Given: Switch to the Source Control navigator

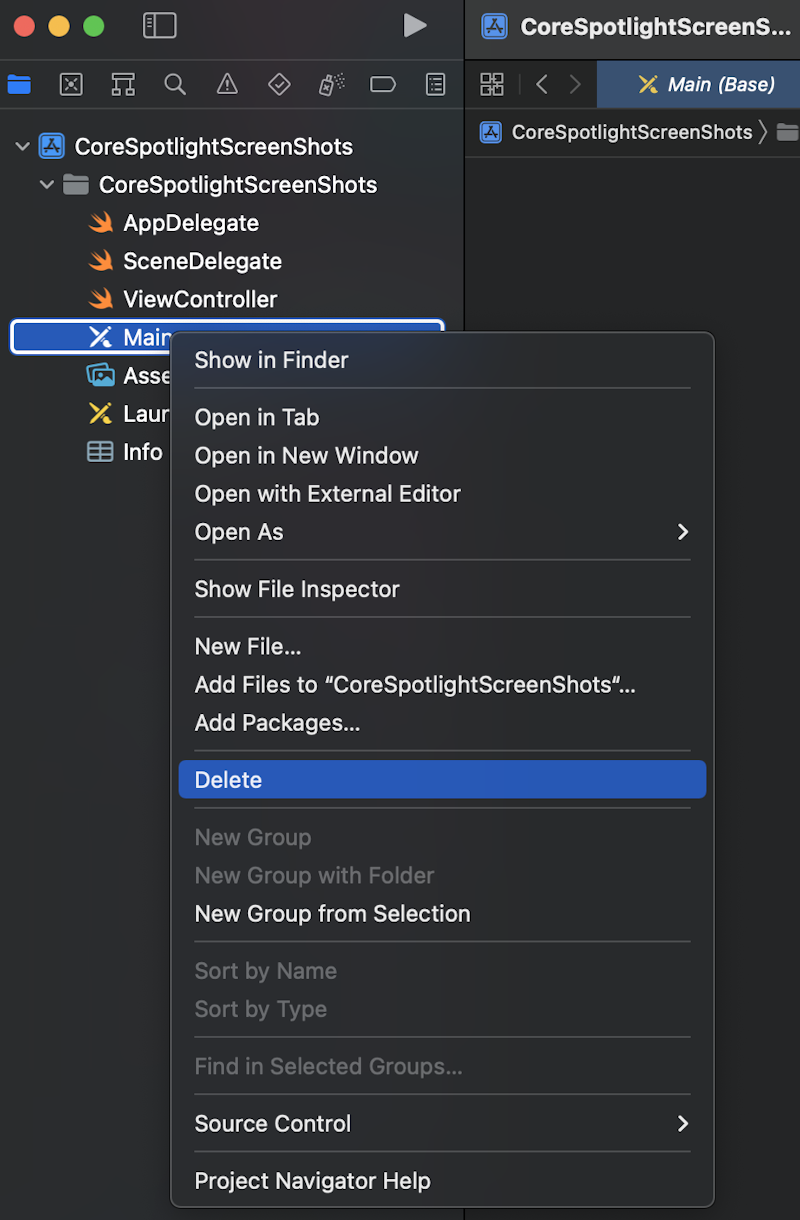Looking at the screenshot, I should (x=71, y=84).
